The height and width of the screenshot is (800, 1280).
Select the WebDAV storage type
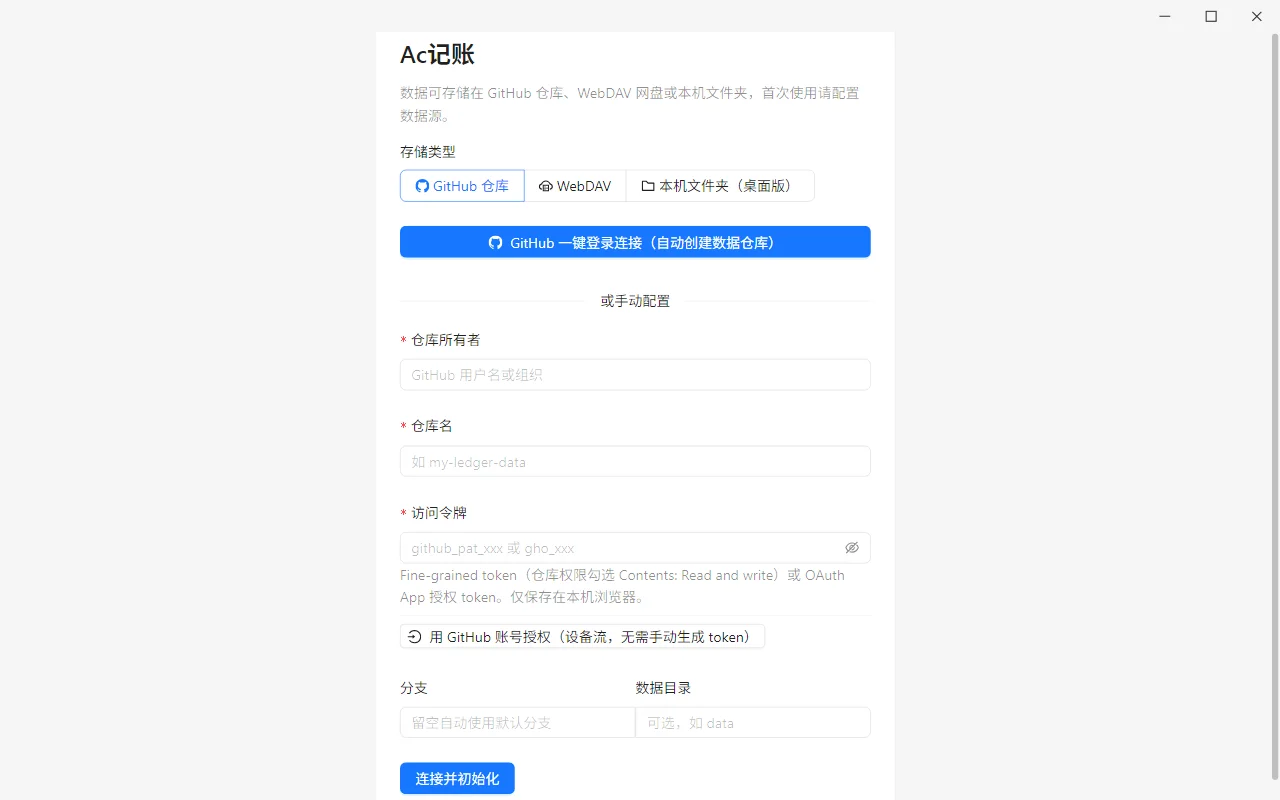(x=575, y=186)
